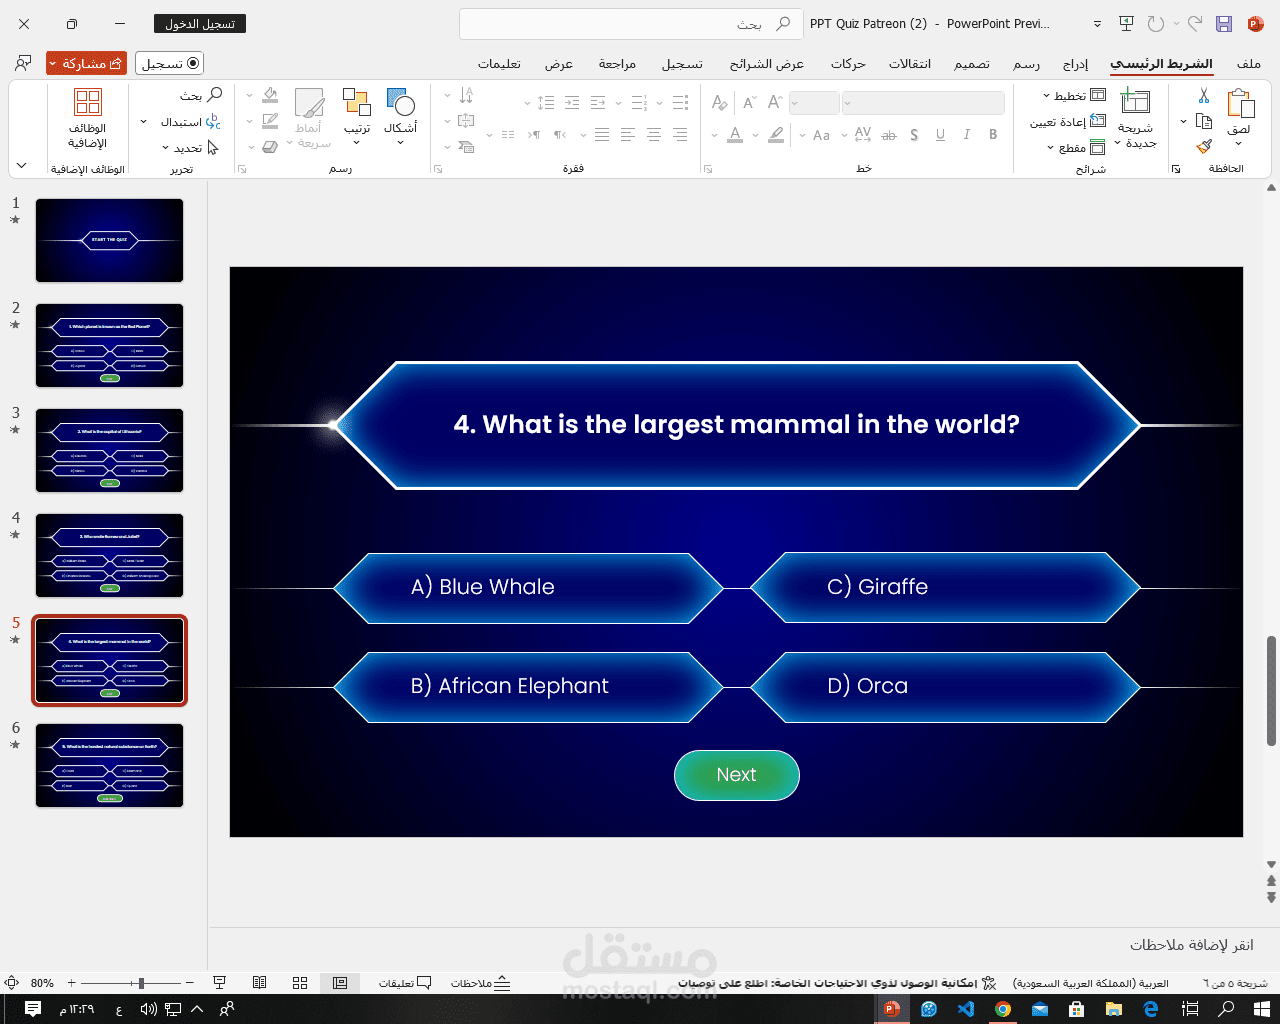Toggle text Shadow (S) formatting

tap(915, 135)
